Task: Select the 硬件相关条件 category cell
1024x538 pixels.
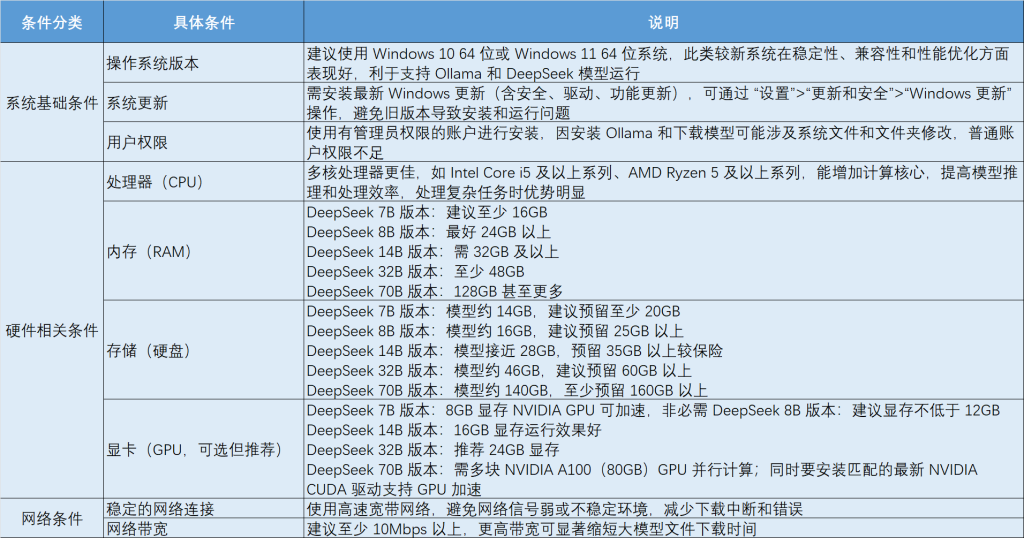Action: click(x=51, y=330)
